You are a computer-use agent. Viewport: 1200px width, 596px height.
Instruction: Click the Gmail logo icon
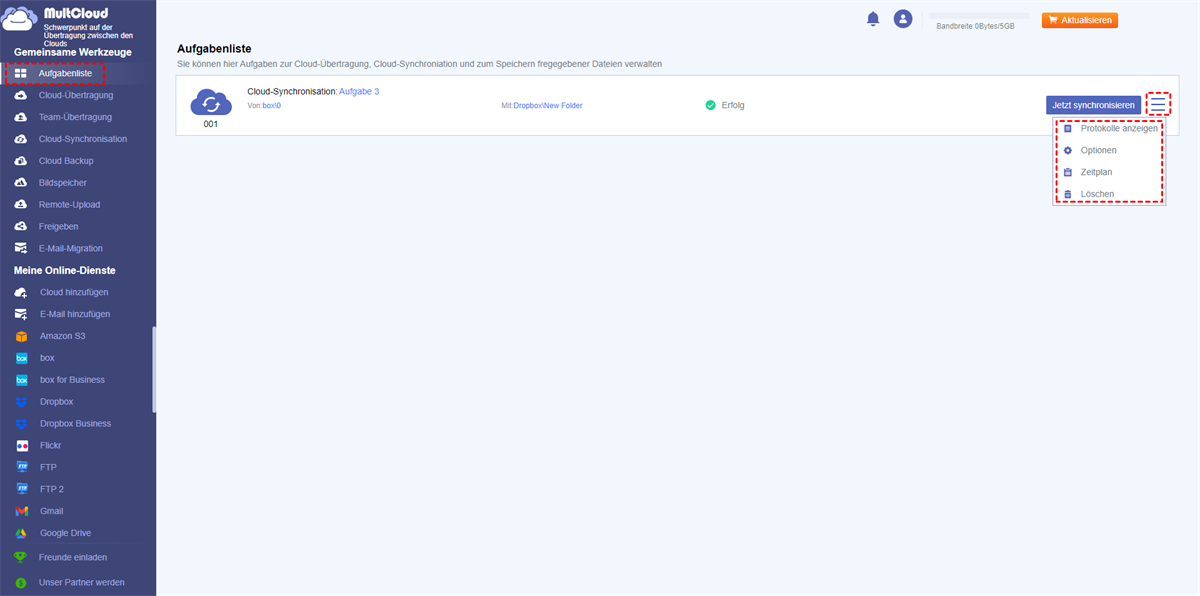tap(21, 511)
